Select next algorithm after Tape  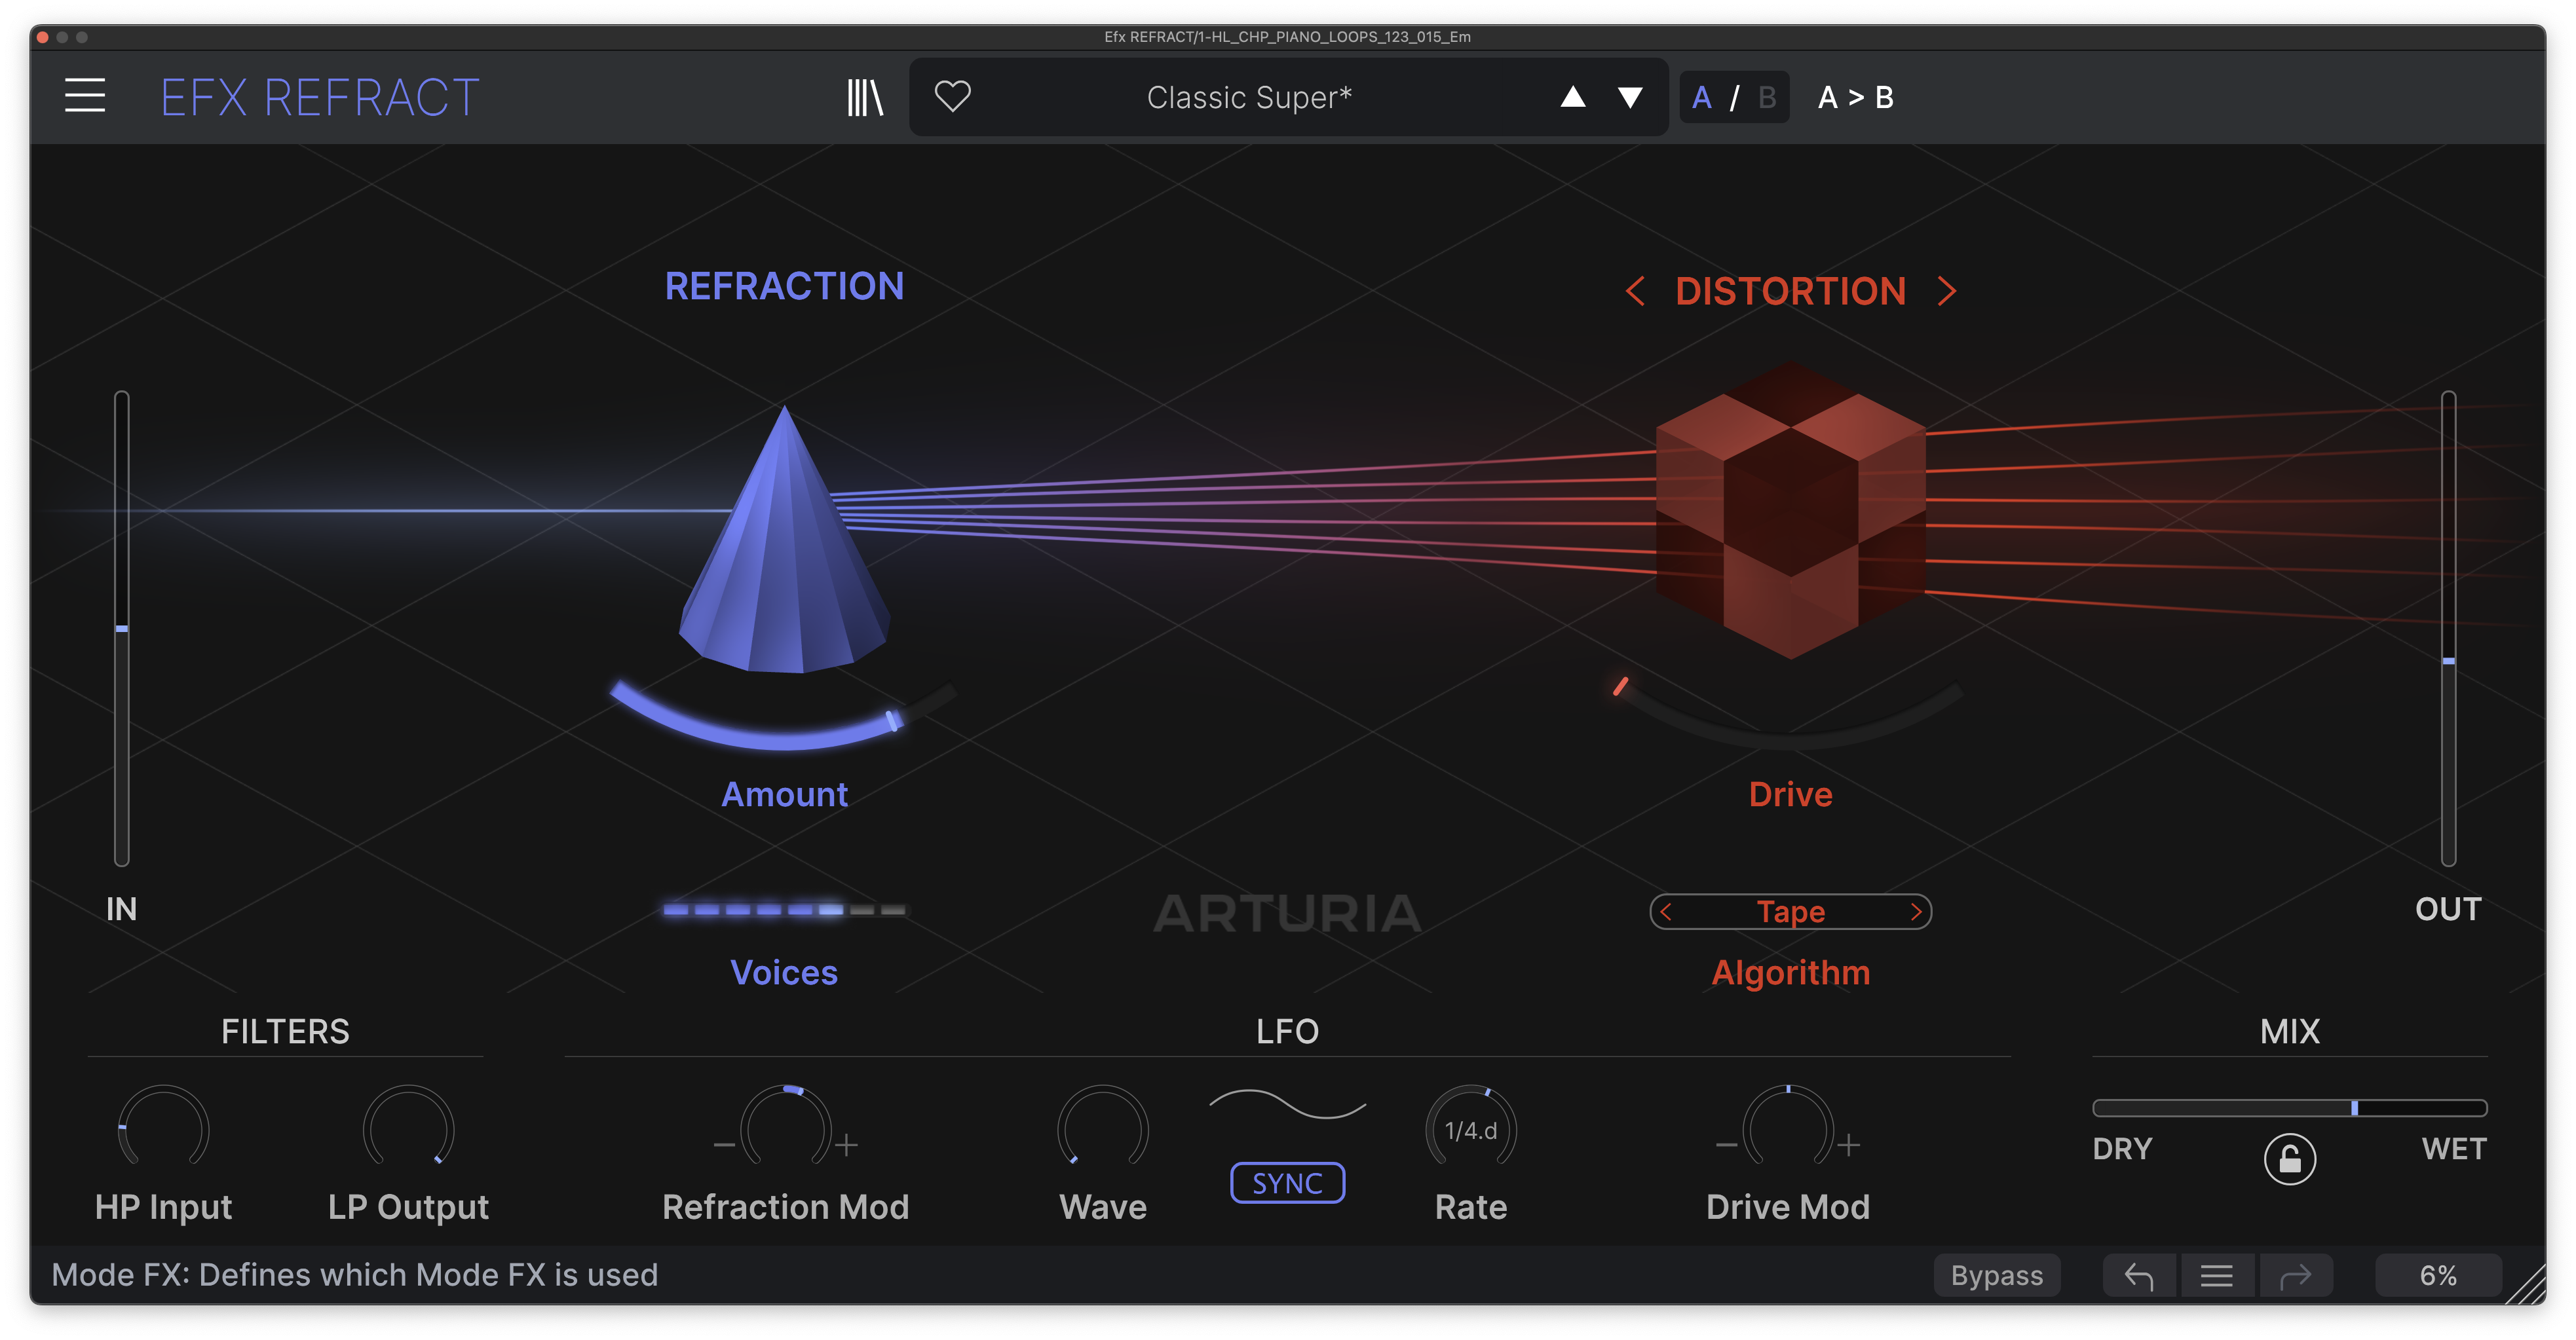click(x=1915, y=912)
